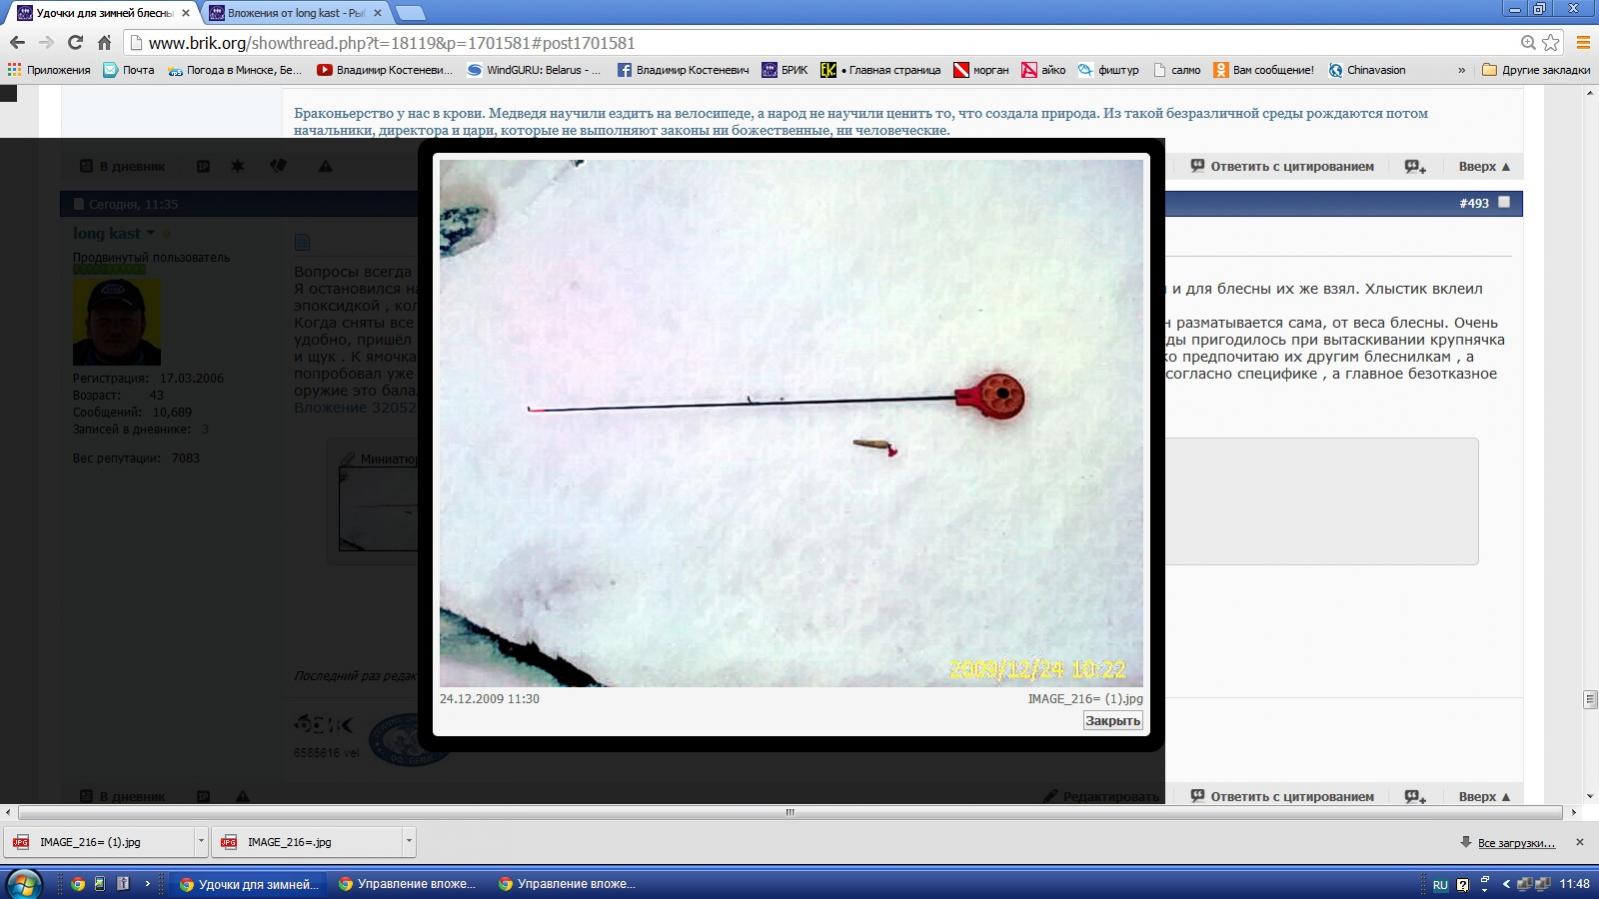
Task: Expand dropdown for IMAGE_216=.jpg download
Action: point(409,842)
